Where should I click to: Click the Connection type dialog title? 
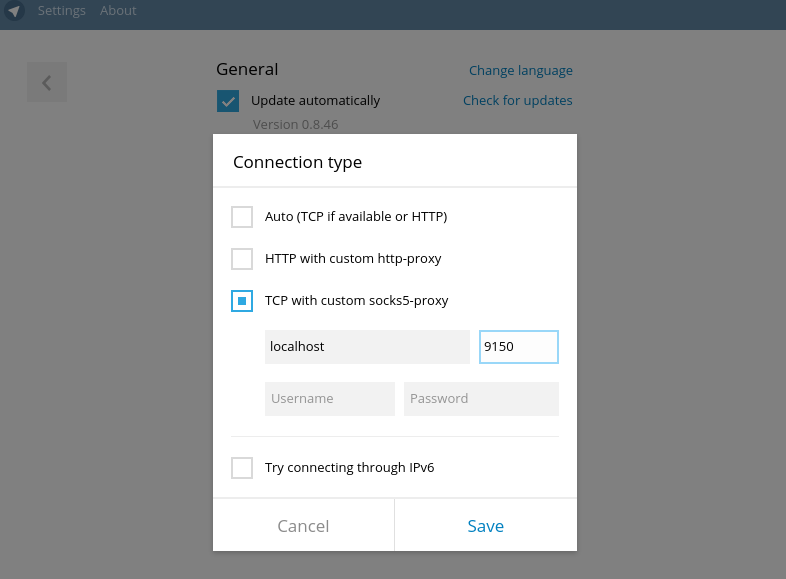(x=297, y=162)
